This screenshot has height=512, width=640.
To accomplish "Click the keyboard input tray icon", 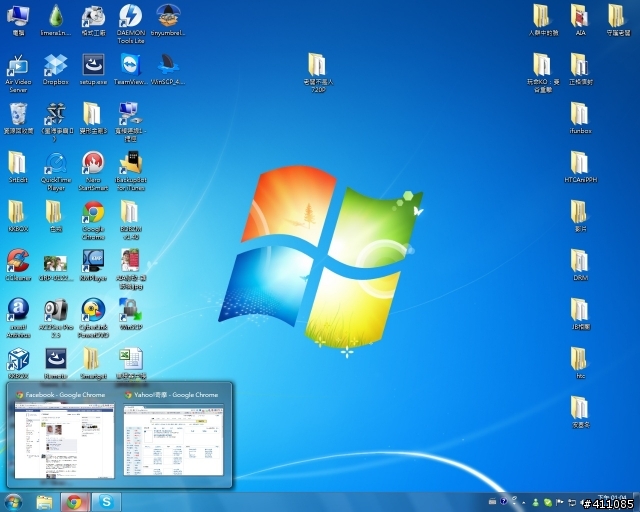I will pyautogui.click(x=492, y=501).
